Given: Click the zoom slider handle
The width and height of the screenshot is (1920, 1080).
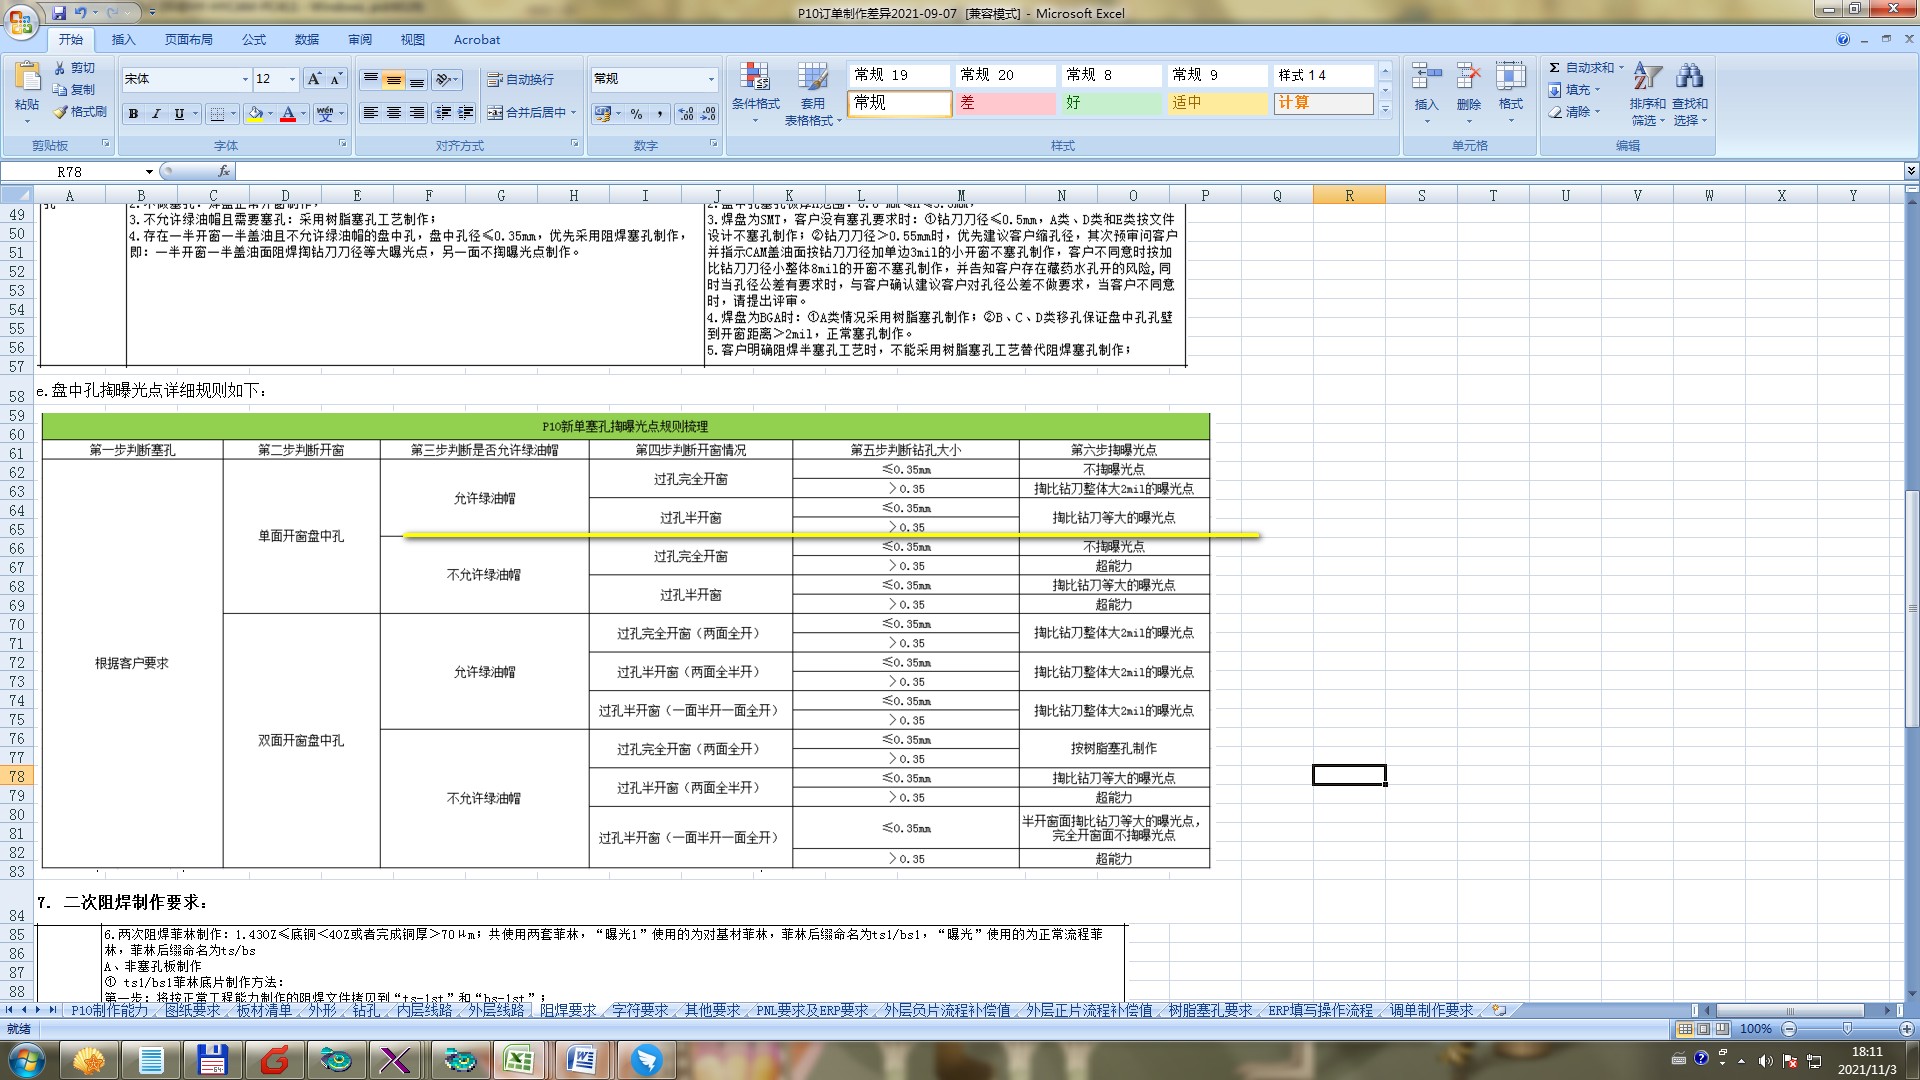Looking at the screenshot, I should [1847, 1029].
